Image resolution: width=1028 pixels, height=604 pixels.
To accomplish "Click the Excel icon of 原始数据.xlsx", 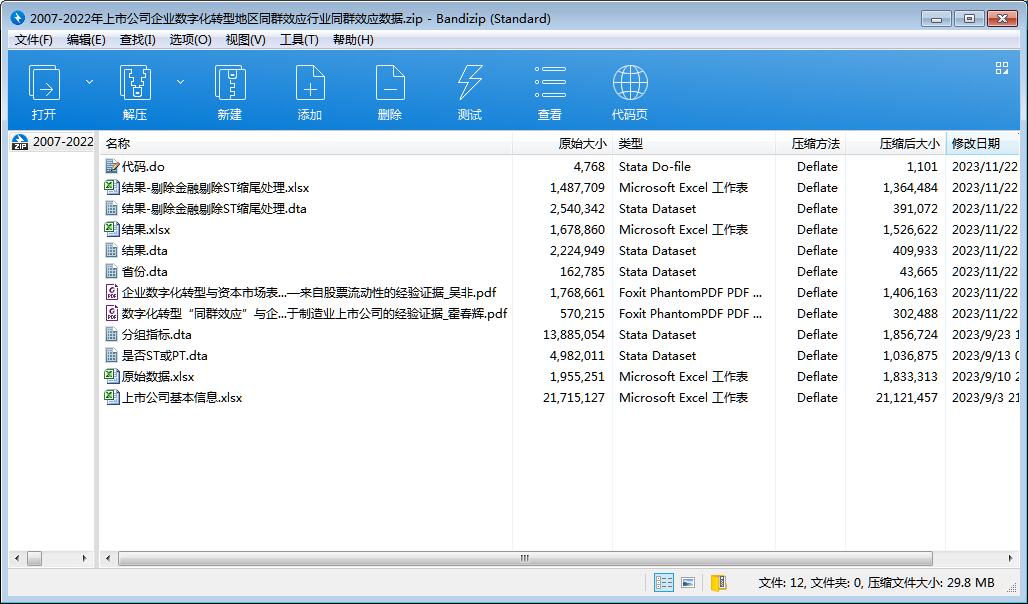I will coord(112,376).
